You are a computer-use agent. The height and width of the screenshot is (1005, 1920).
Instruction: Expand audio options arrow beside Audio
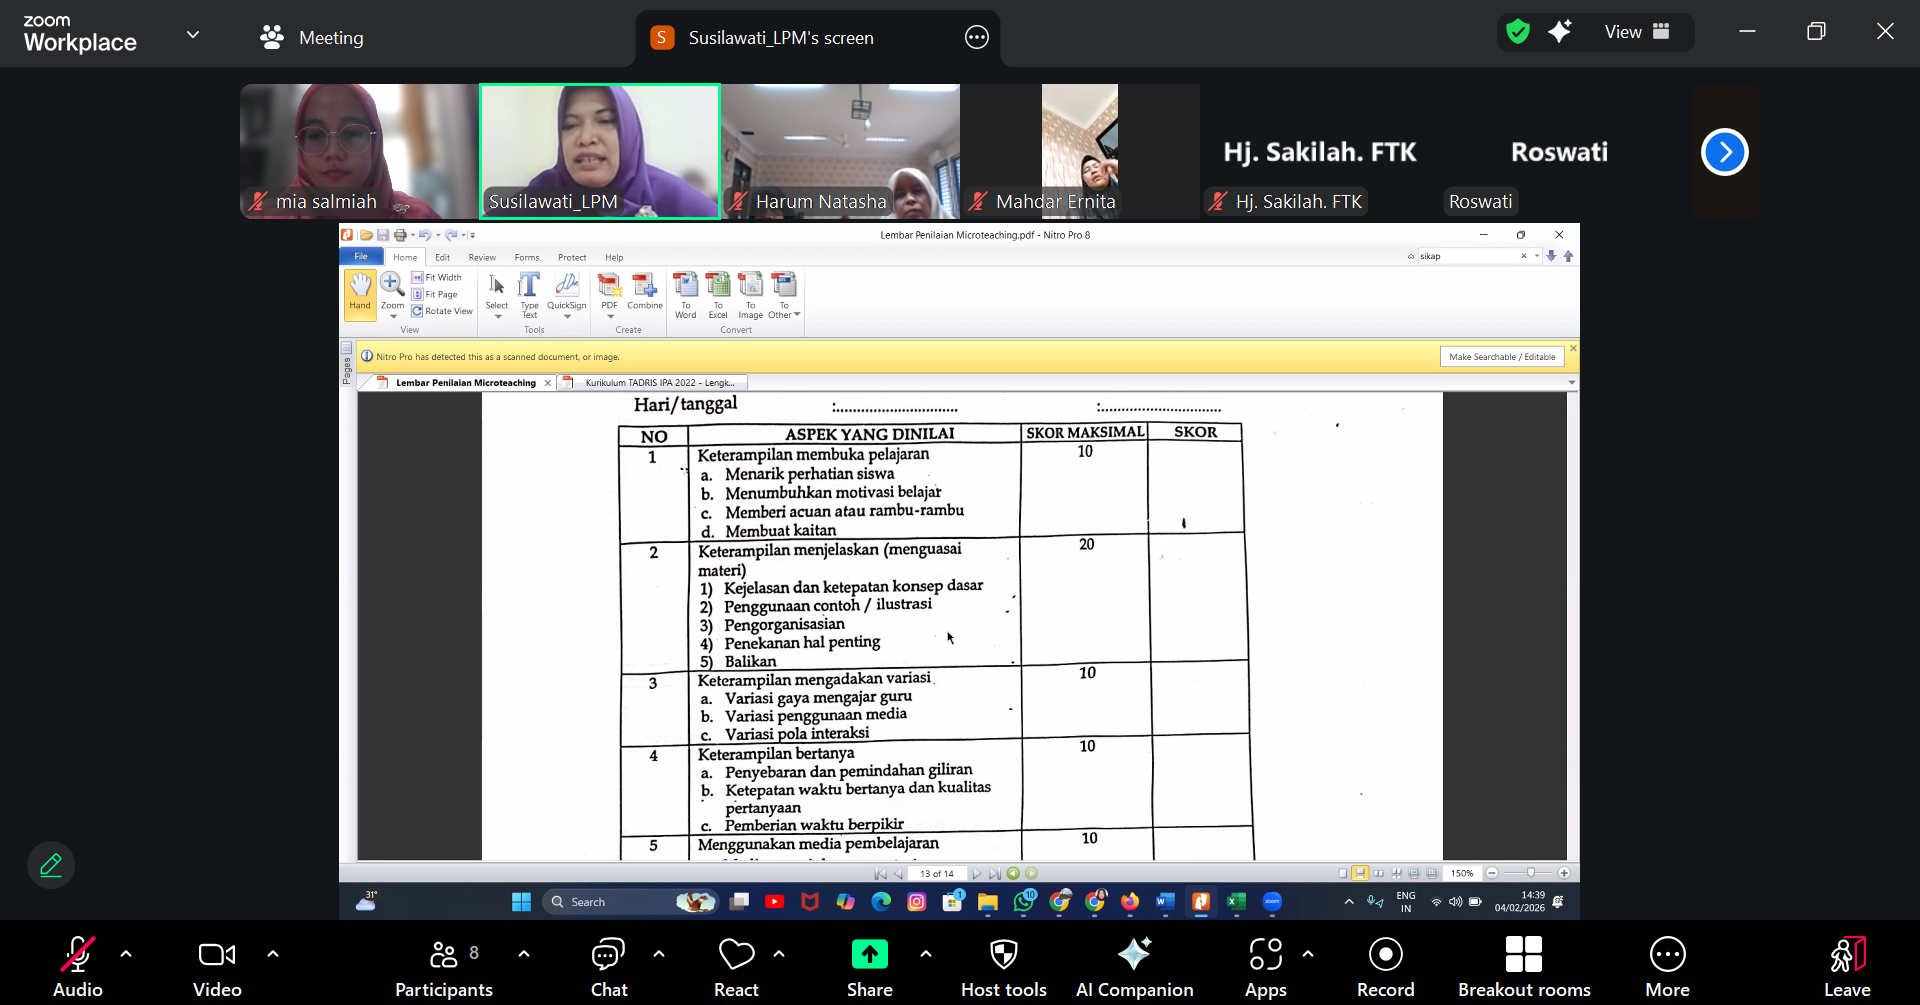[126, 954]
